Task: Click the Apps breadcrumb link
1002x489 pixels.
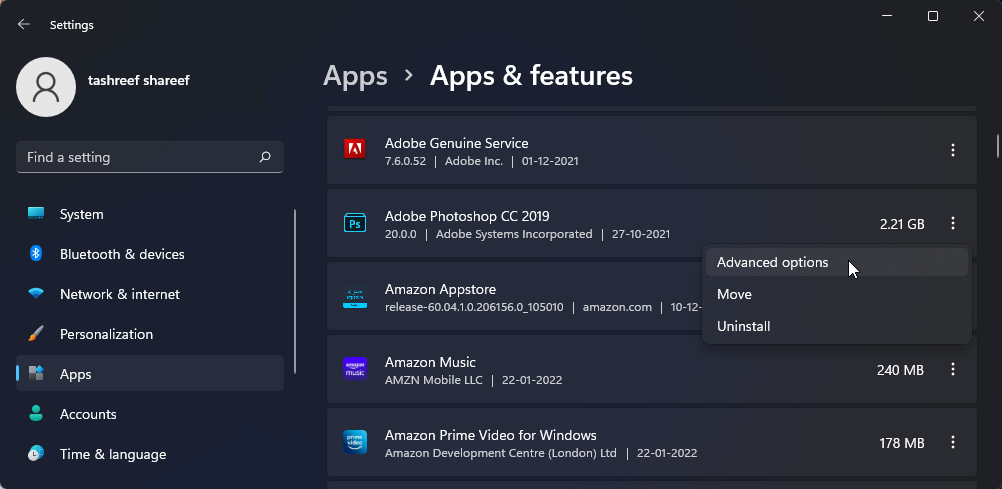Action: 355,76
